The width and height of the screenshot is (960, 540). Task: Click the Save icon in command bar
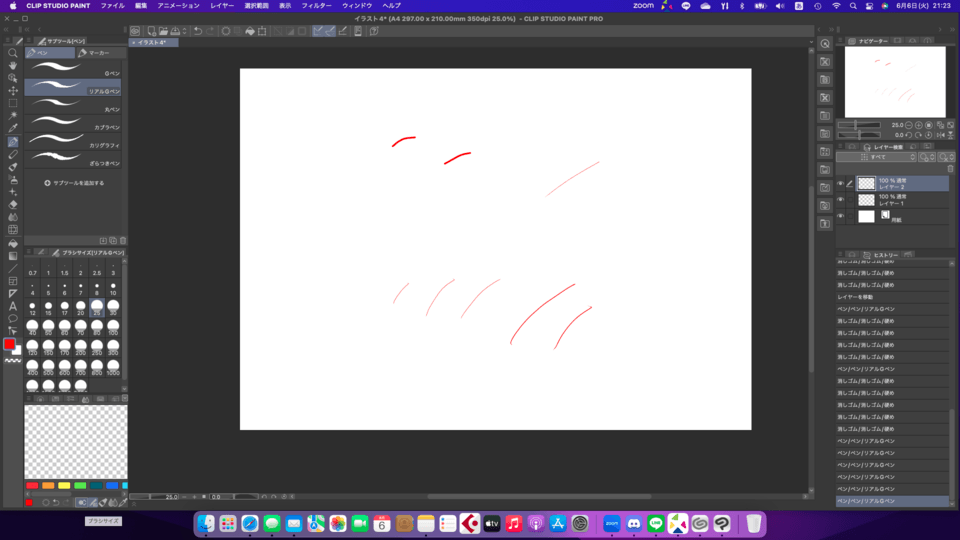pyautogui.click(x=175, y=31)
